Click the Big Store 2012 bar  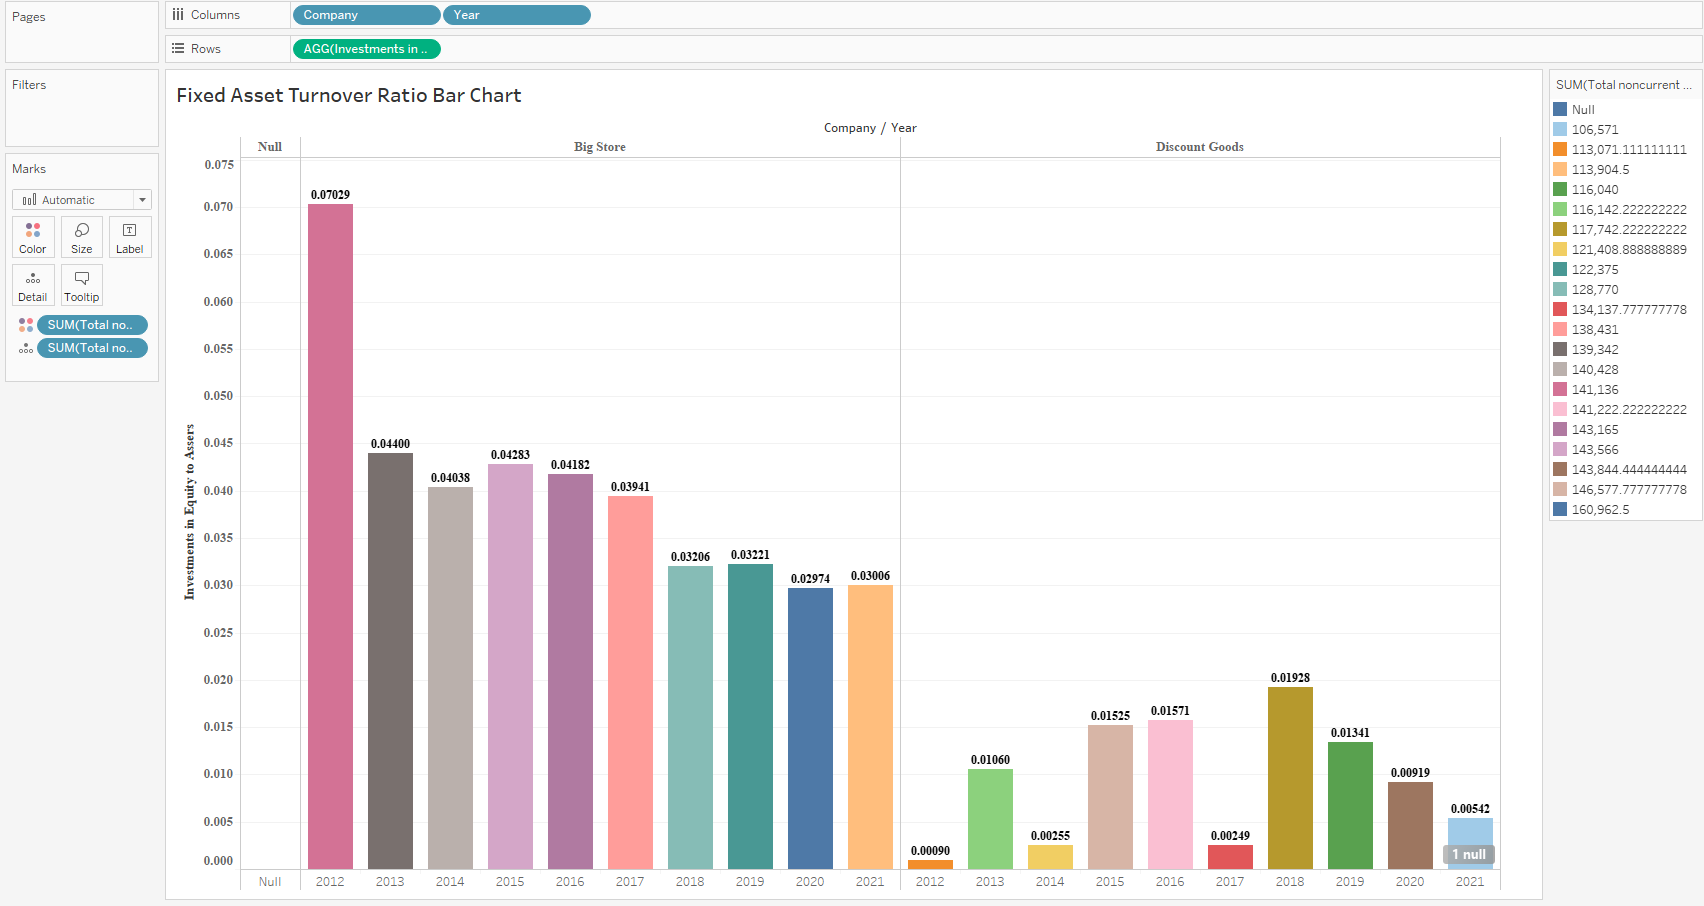330,536
